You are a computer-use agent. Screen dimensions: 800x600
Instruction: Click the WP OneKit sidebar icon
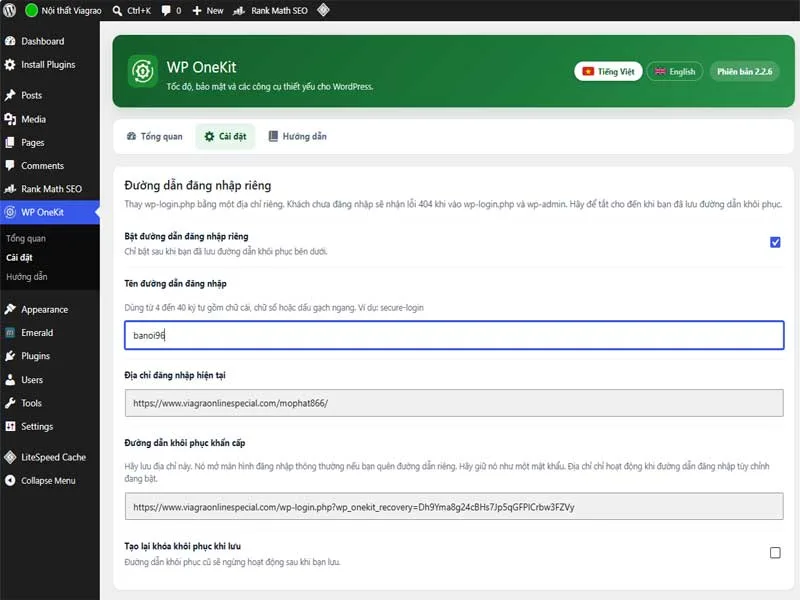10,212
